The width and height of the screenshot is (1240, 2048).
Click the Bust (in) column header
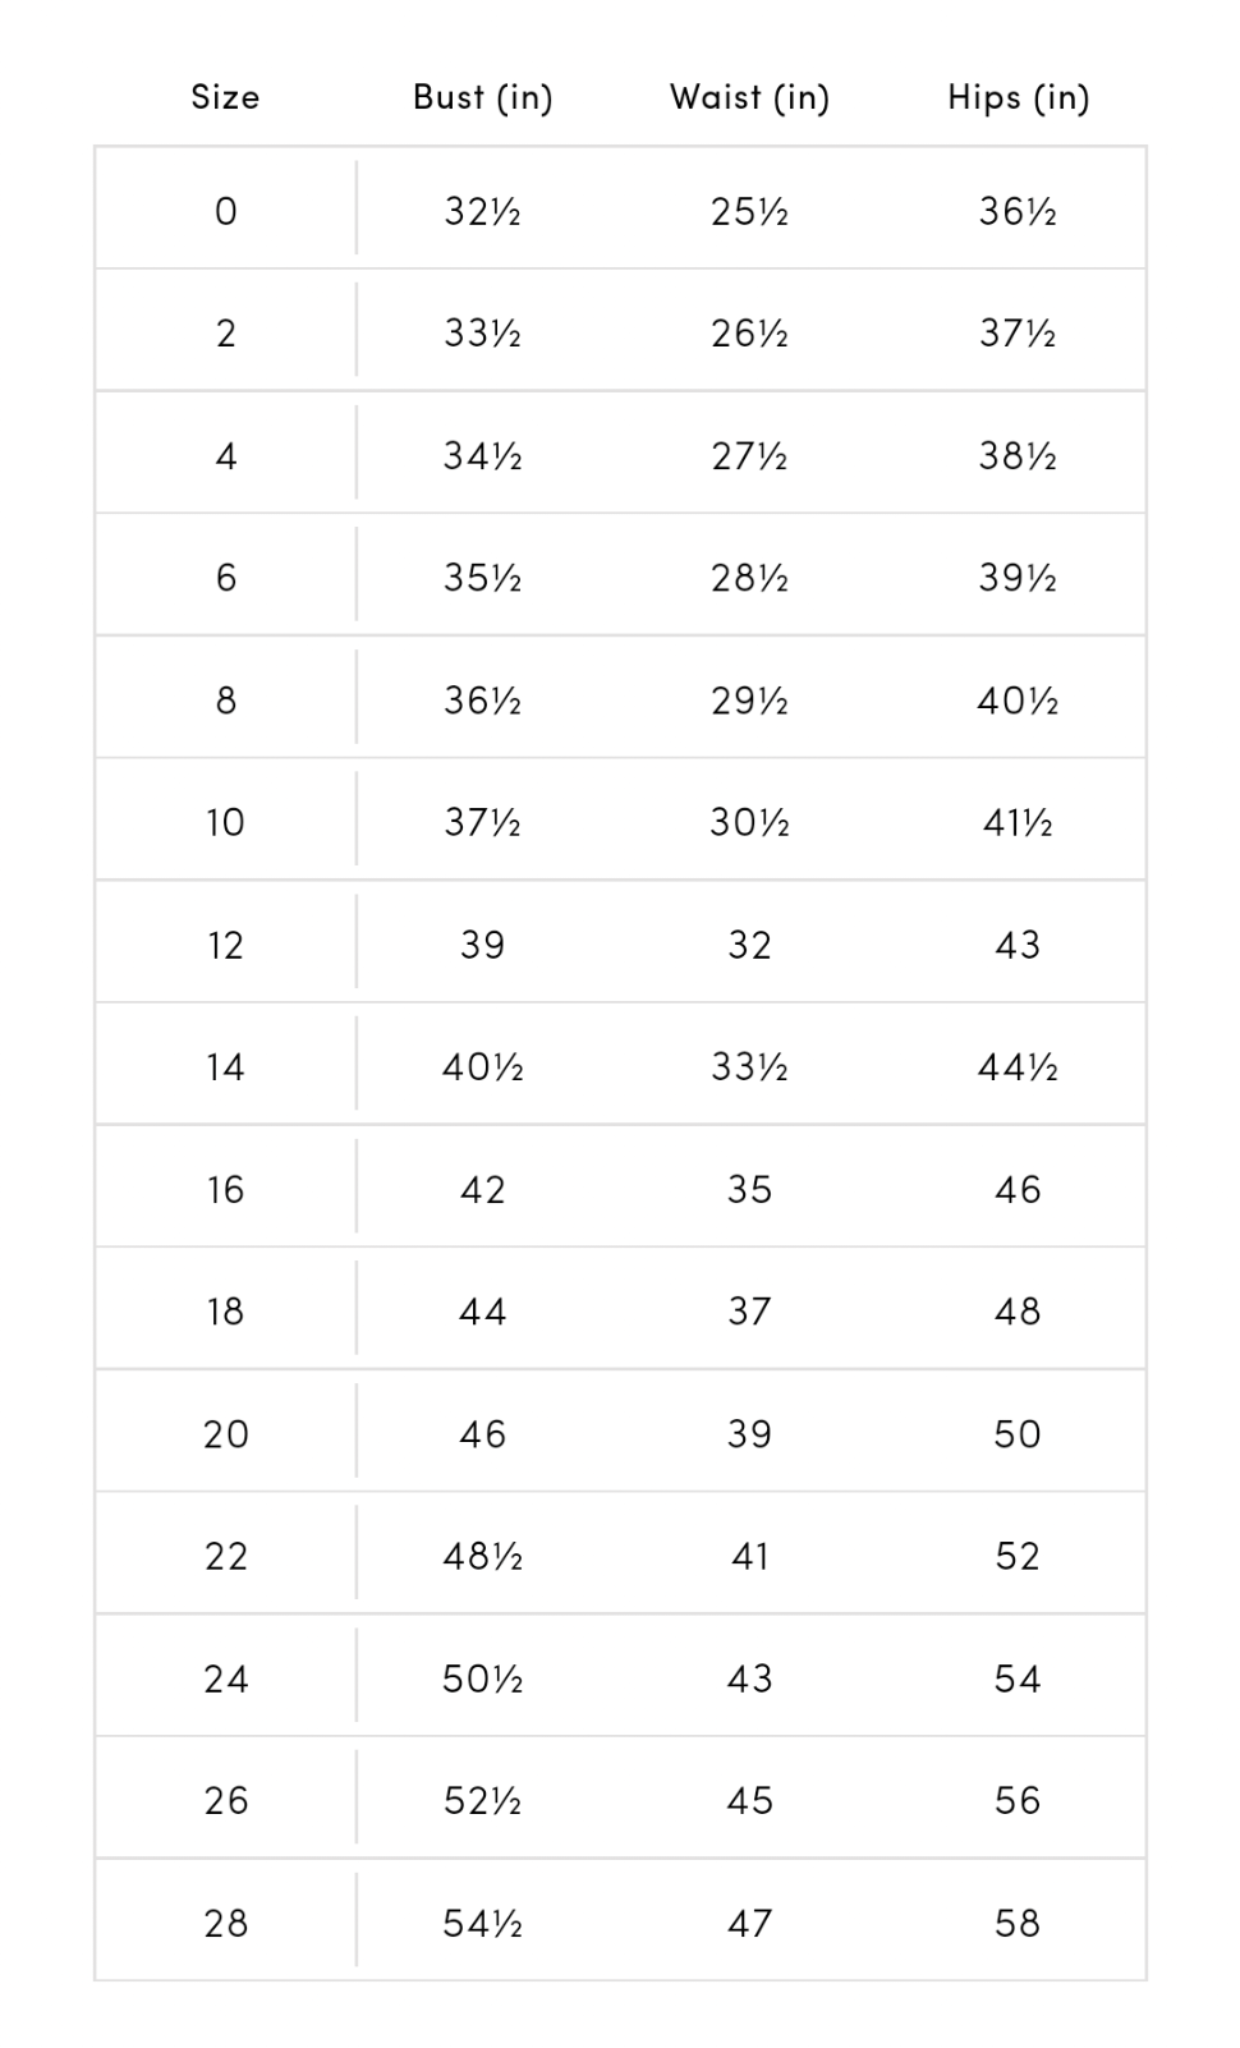(482, 97)
